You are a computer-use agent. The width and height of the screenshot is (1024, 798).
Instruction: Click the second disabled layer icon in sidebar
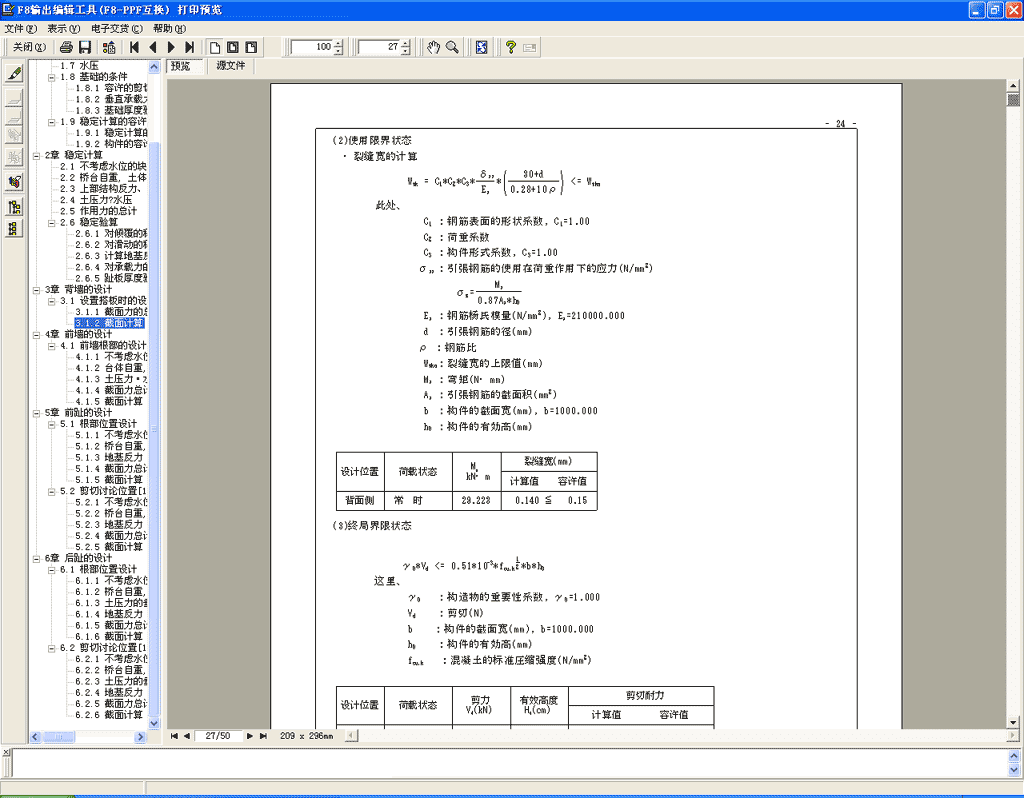[x=14, y=116]
